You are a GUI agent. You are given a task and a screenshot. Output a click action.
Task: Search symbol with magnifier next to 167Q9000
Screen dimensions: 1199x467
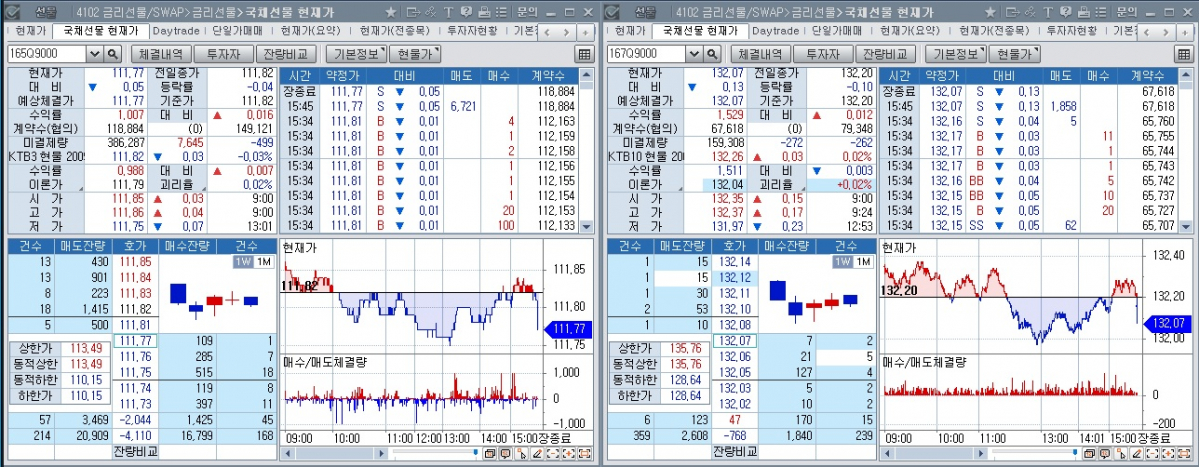tap(712, 54)
